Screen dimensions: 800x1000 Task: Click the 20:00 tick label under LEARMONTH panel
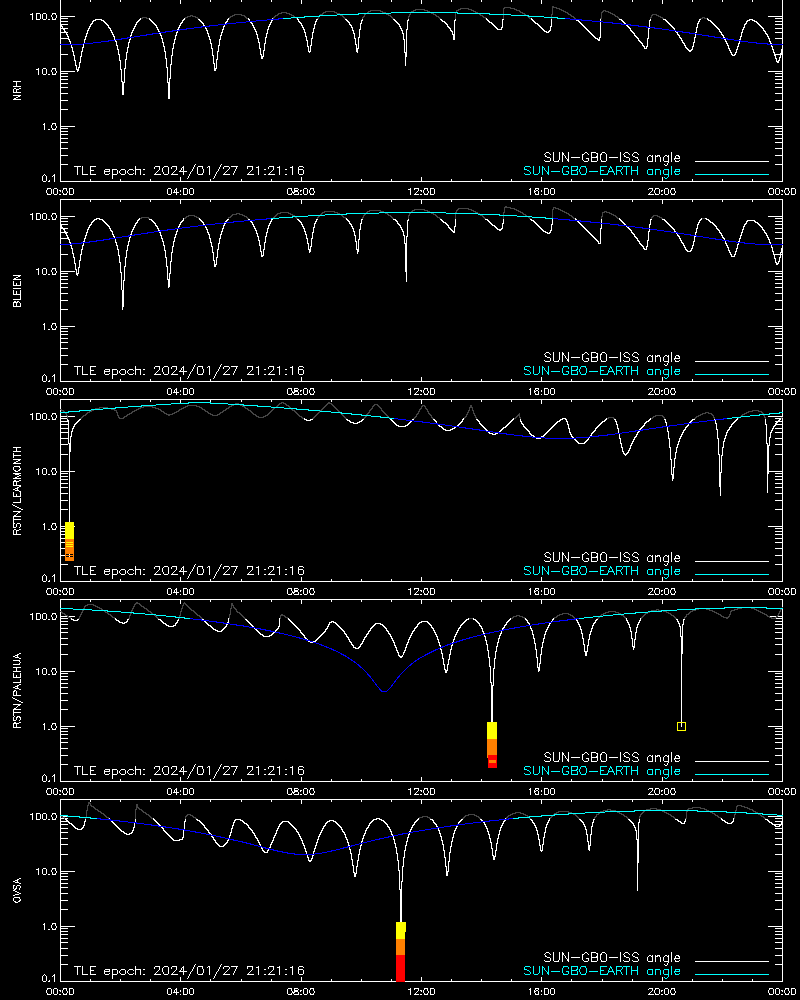pos(662,591)
